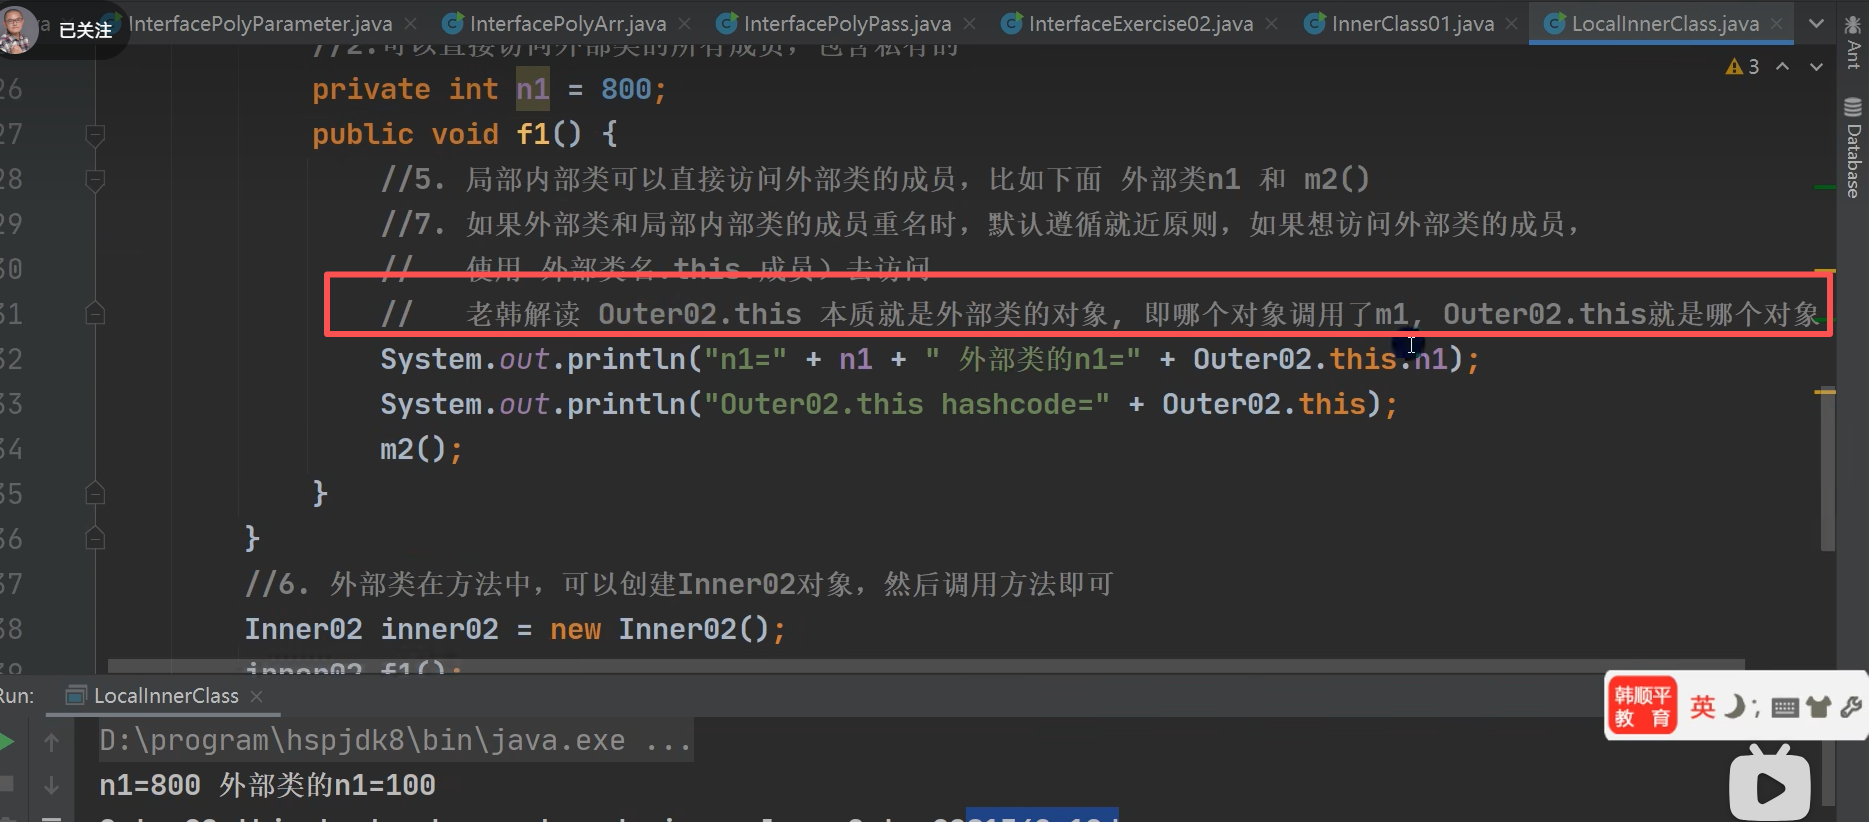1869x822 pixels.
Task: Collapse the f1() method fold marker
Action: pyautogui.click(x=95, y=134)
